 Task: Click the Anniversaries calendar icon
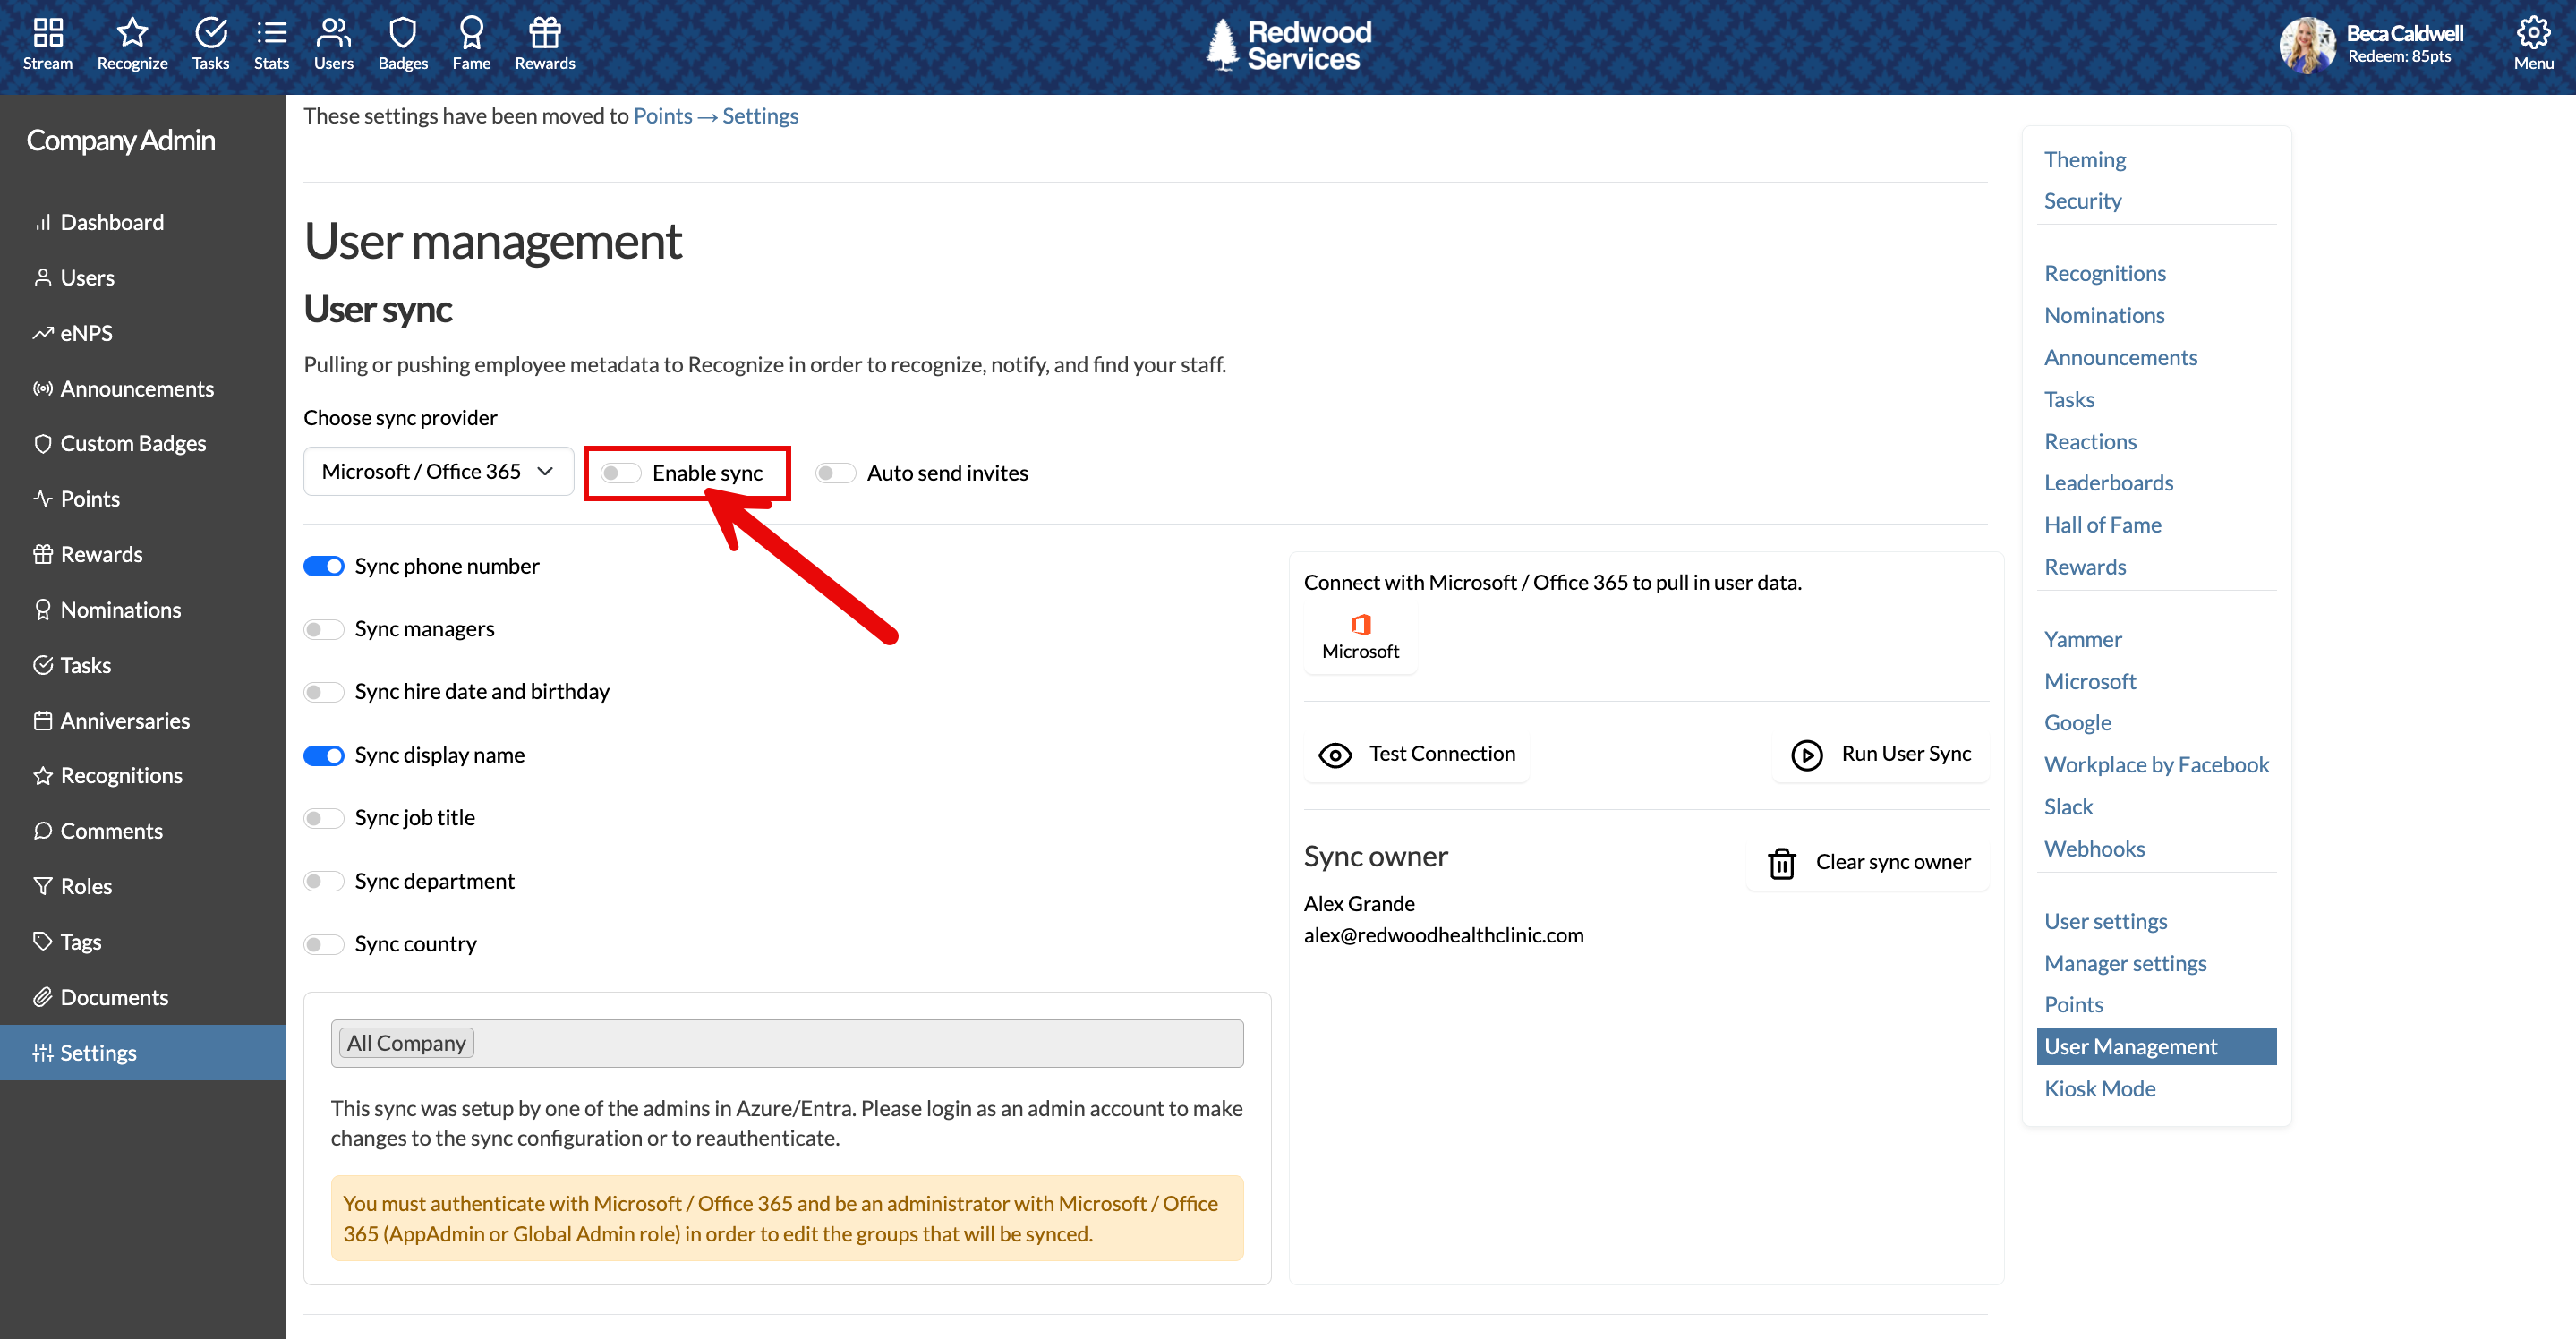point(42,720)
